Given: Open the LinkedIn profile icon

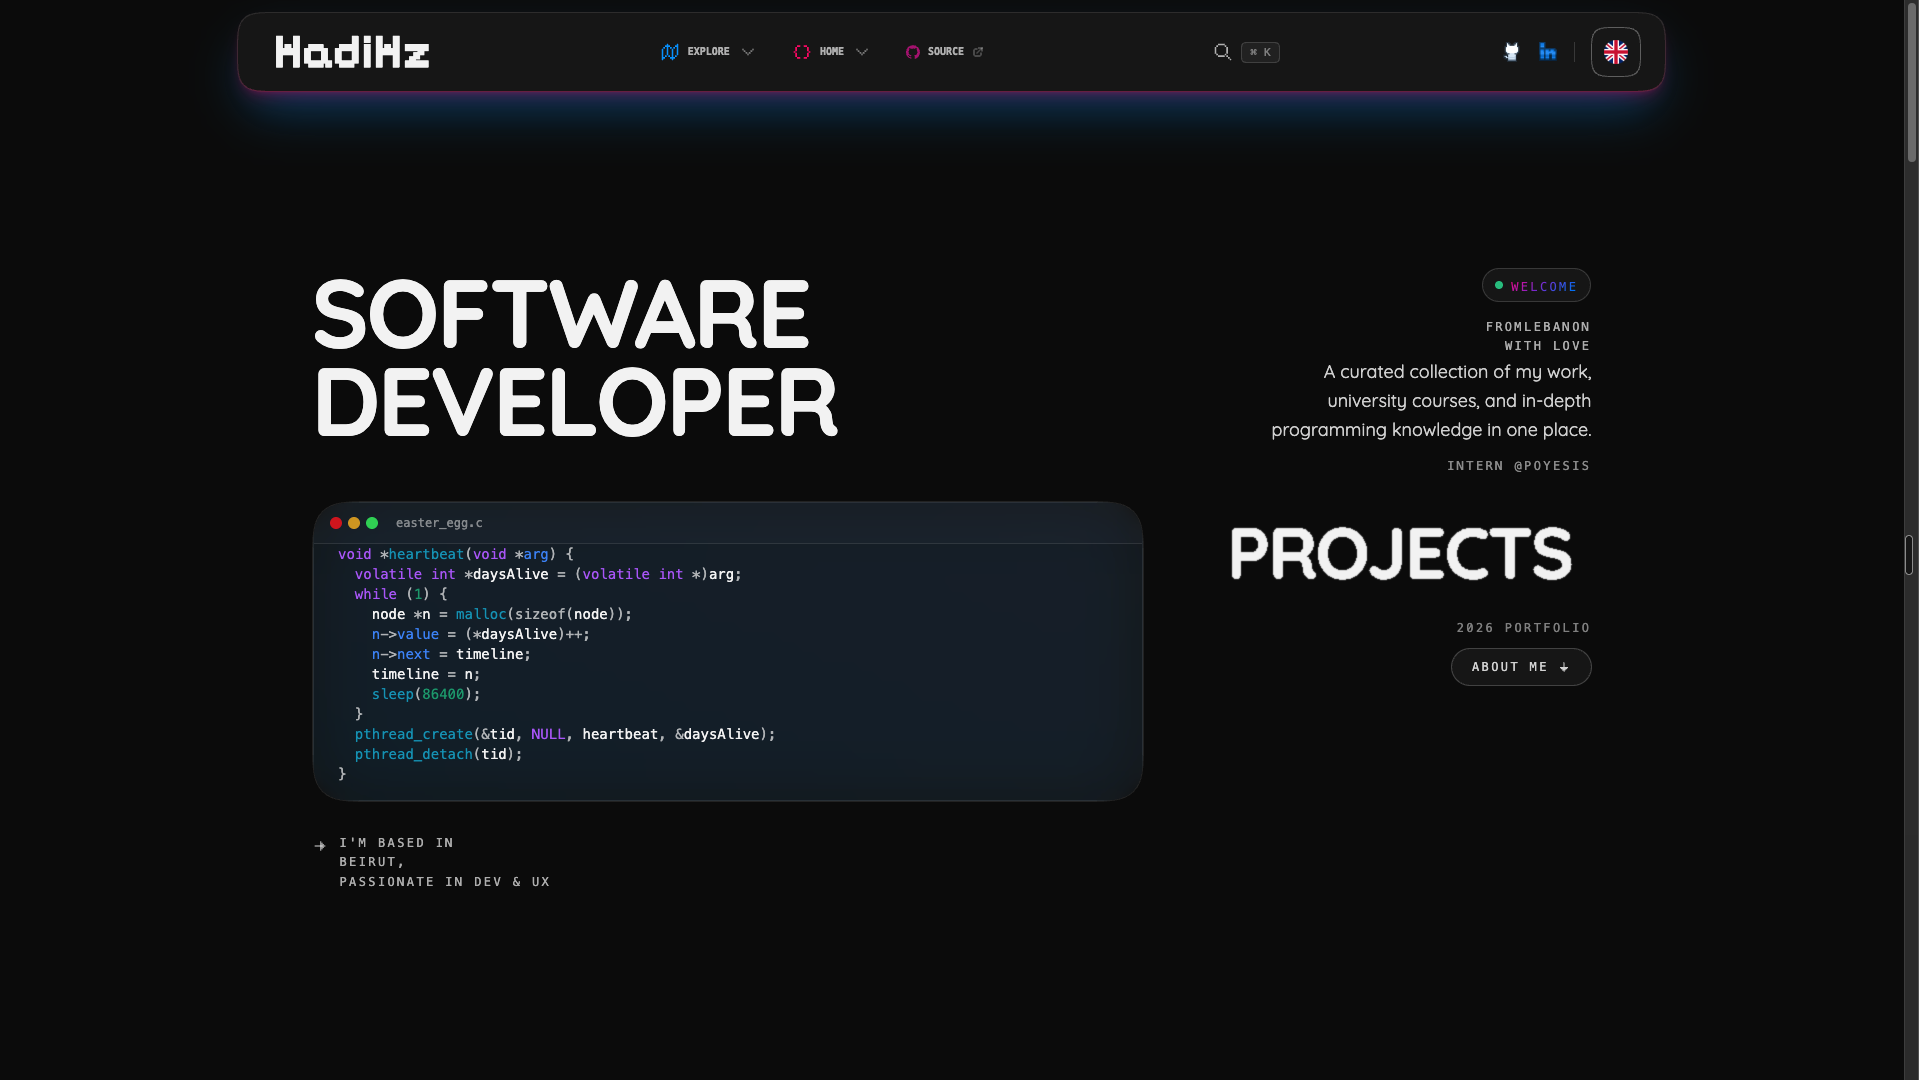Looking at the screenshot, I should click(x=1548, y=52).
